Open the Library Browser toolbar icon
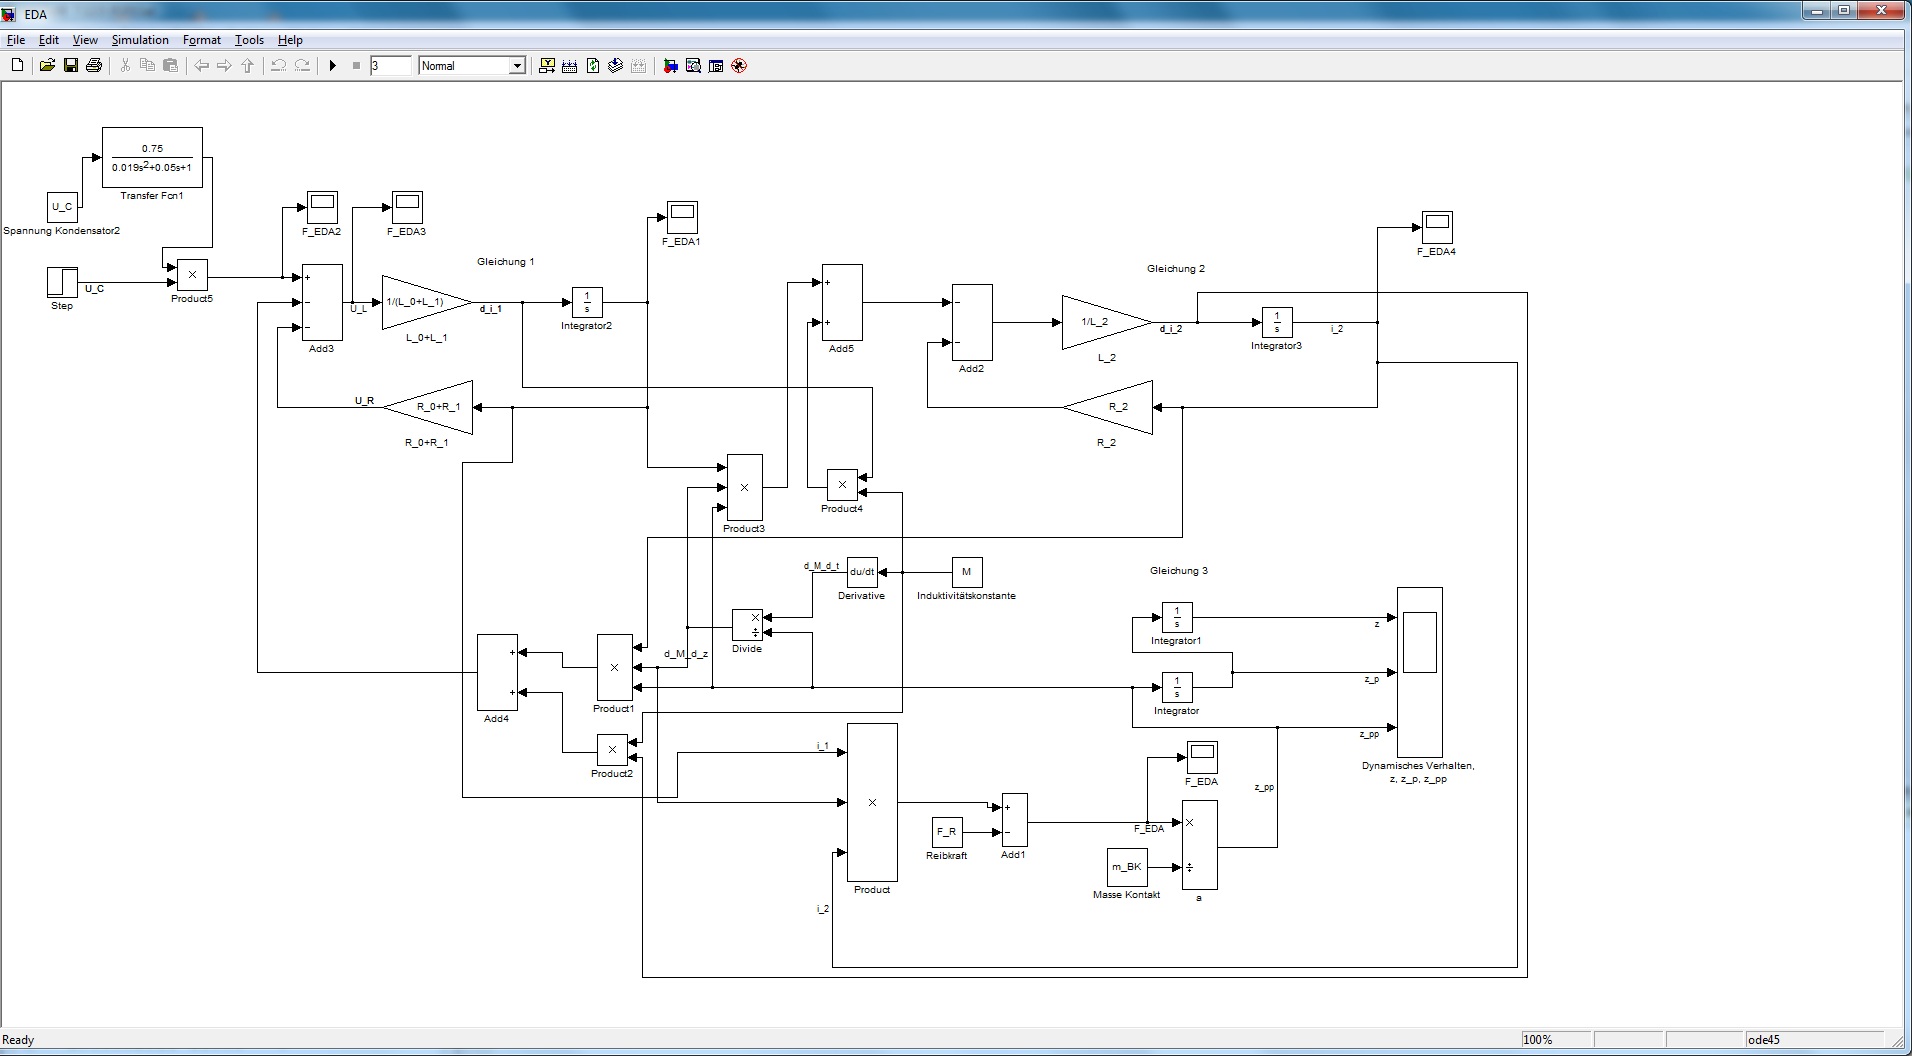The image size is (1912, 1056). coord(671,66)
